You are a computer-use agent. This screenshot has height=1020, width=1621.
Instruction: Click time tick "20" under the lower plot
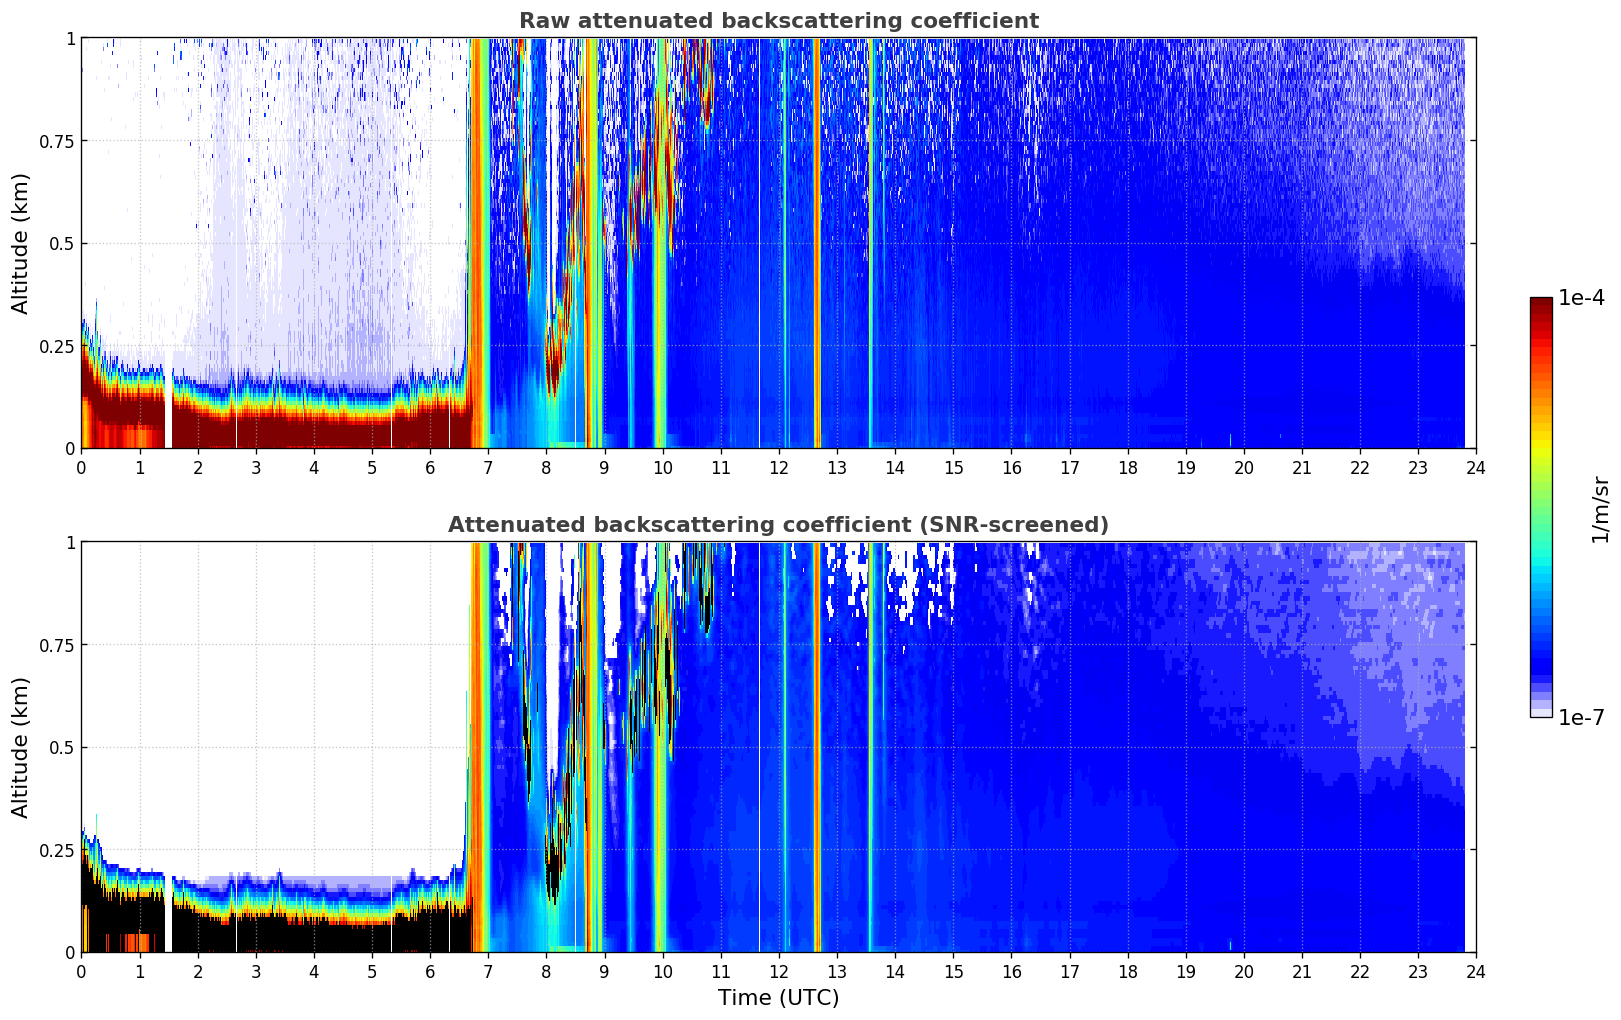pyautogui.click(x=1244, y=971)
